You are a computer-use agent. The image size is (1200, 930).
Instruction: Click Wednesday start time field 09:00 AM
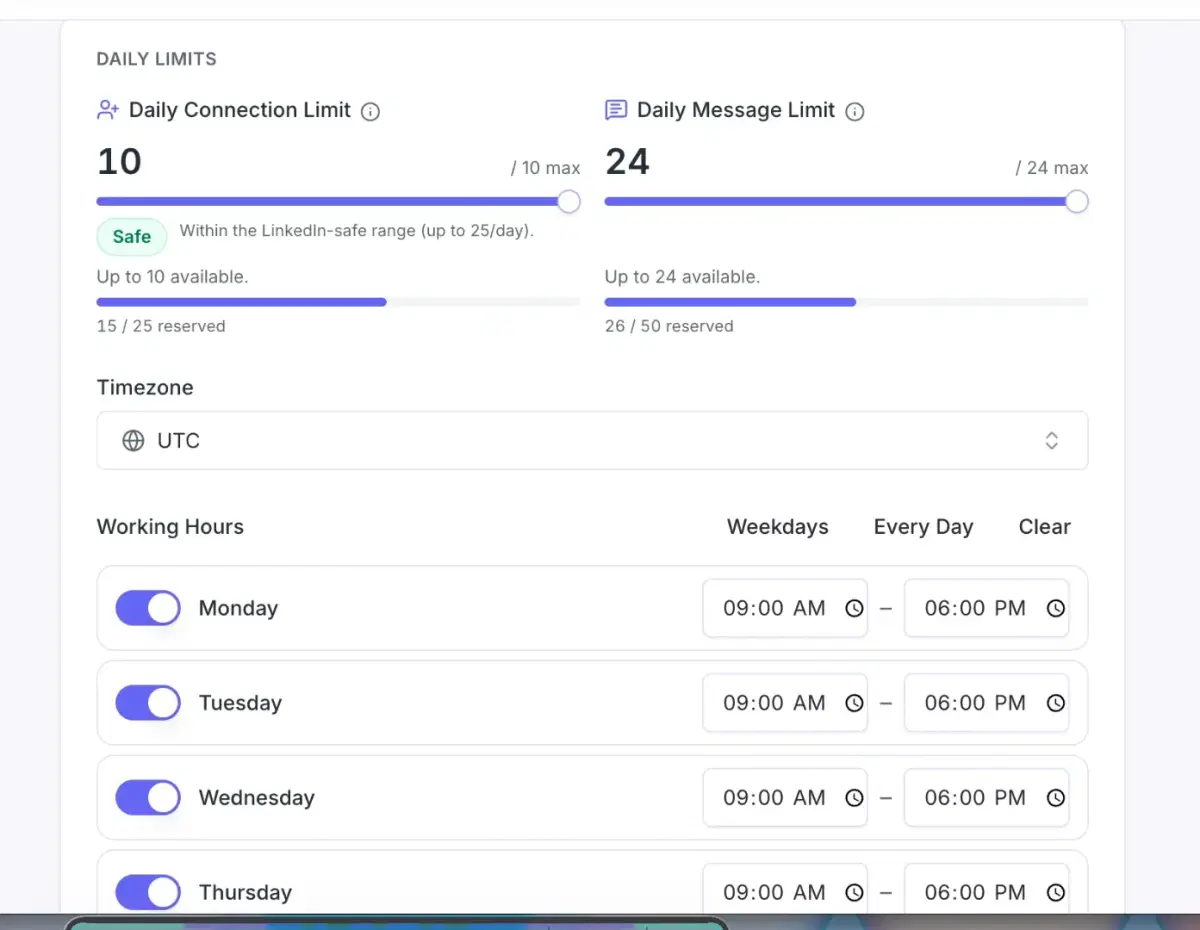click(x=785, y=798)
